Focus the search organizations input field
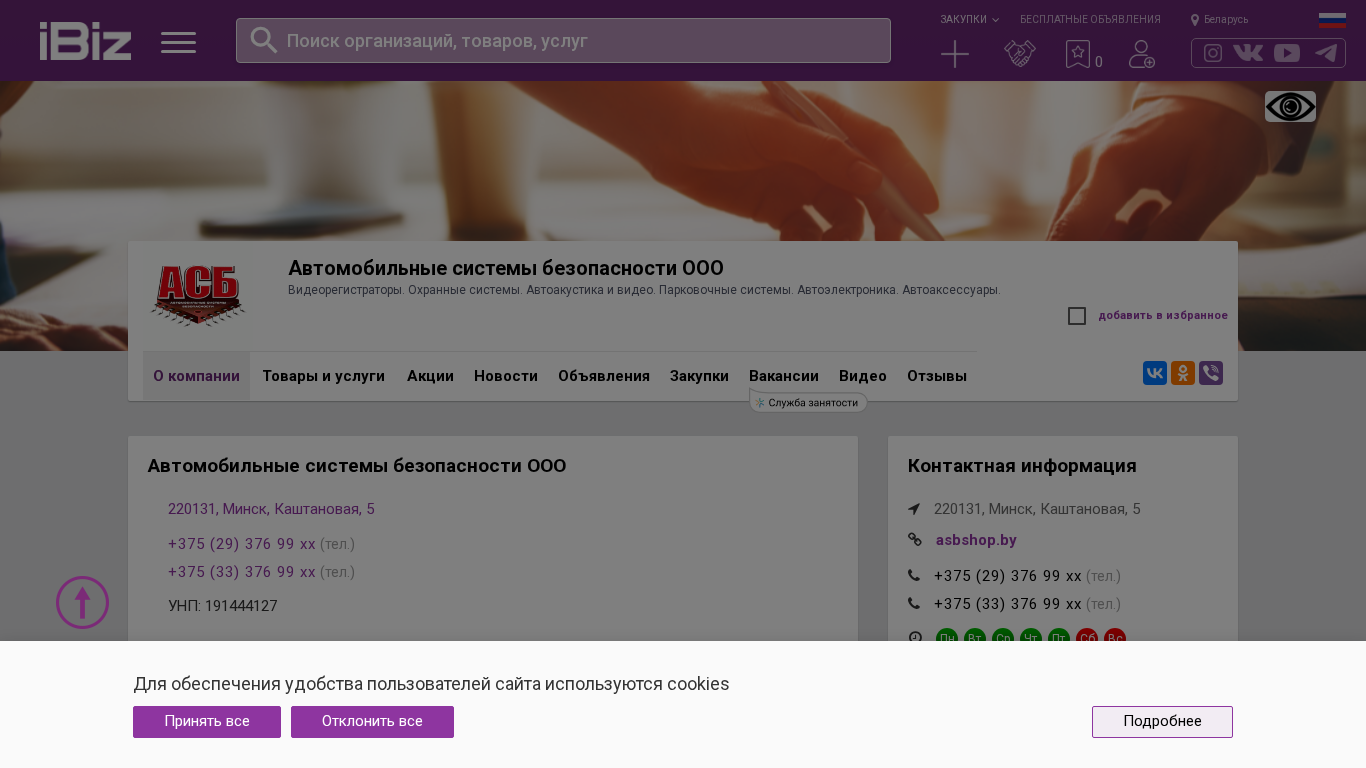The height and width of the screenshot is (768, 1366). coord(563,41)
